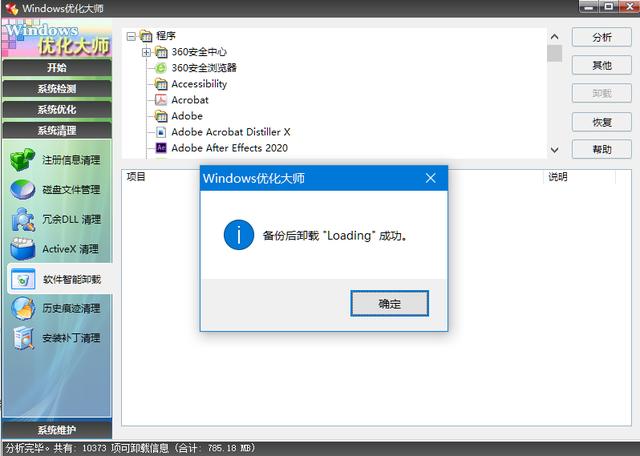Select Adobe After Effects 2020 row text
The height and width of the screenshot is (456, 640).
(229, 148)
